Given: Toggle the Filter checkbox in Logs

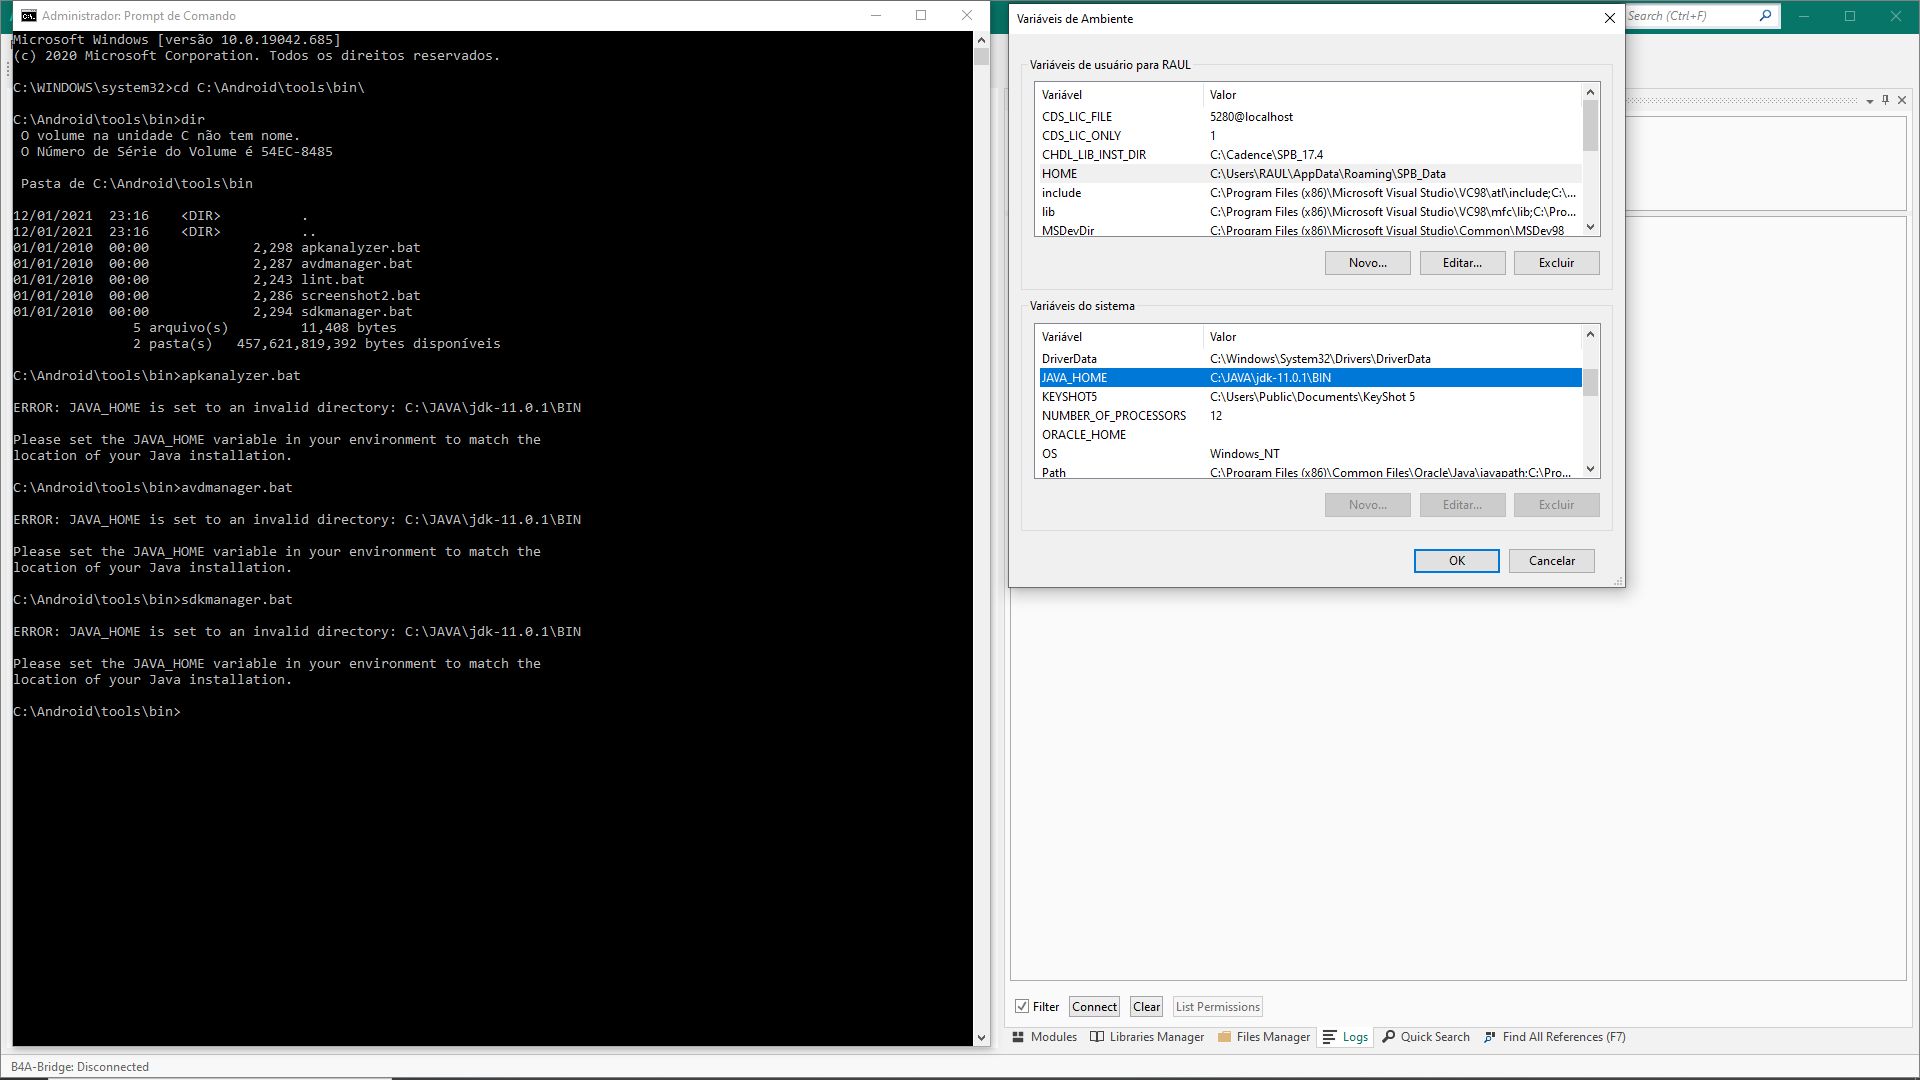Looking at the screenshot, I should click(1022, 1007).
